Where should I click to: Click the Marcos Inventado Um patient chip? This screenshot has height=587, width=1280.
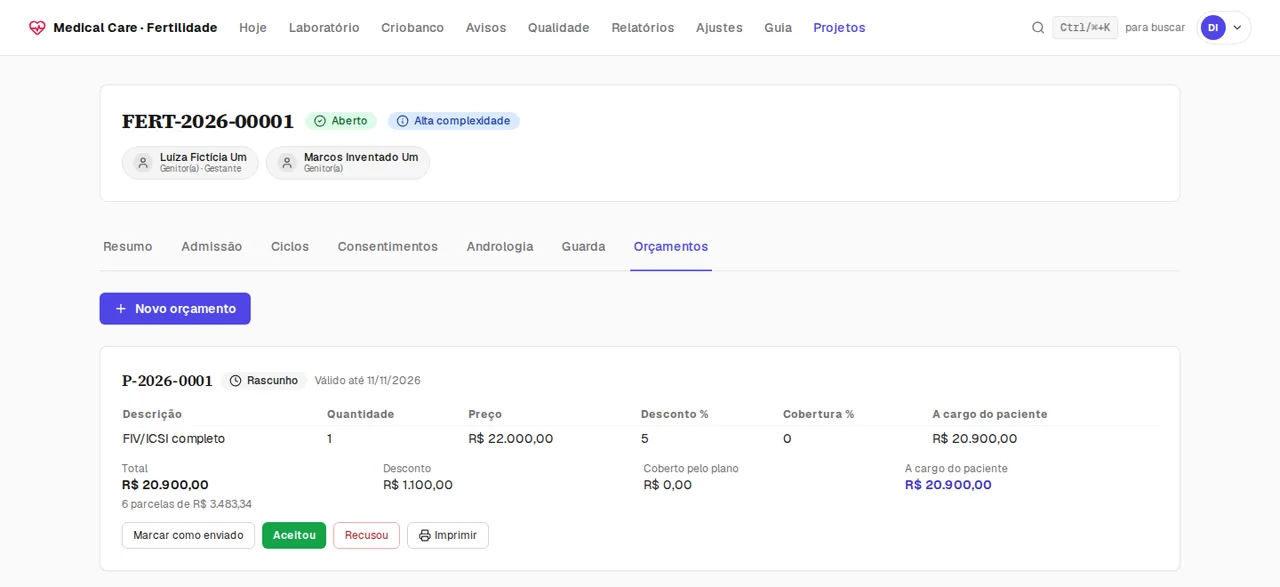coord(348,163)
